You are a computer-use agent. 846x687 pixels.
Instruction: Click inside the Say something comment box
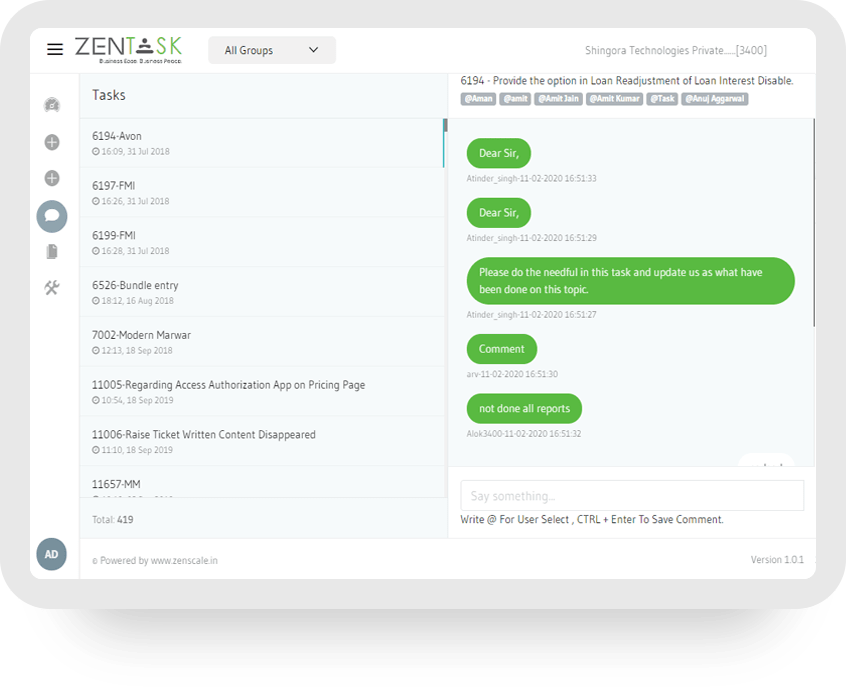click(631, 495)
